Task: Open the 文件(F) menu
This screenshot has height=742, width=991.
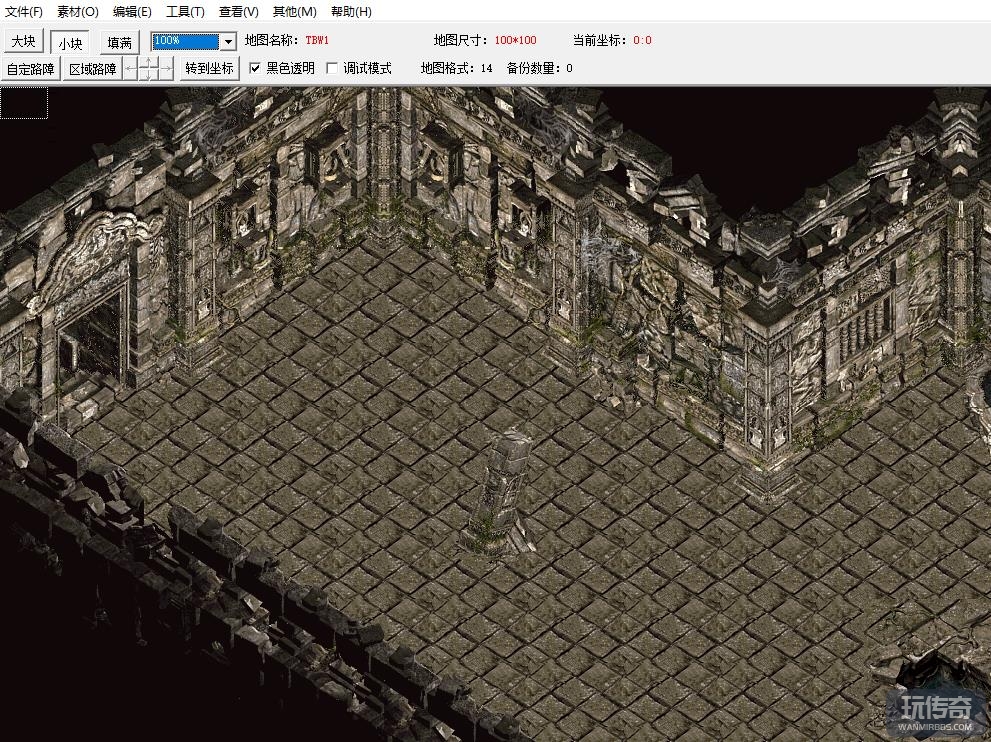Action: (23, 11)
